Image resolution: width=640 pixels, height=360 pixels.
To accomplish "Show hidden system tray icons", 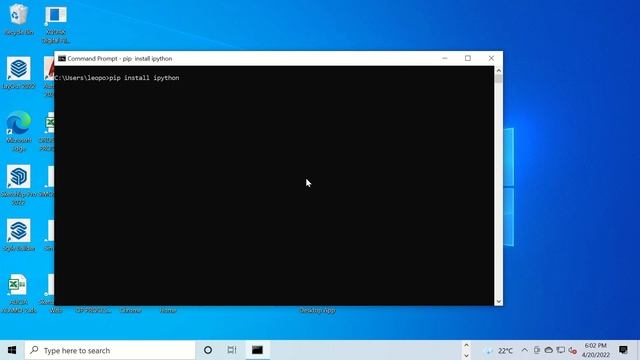I will [x=524, y=350].
